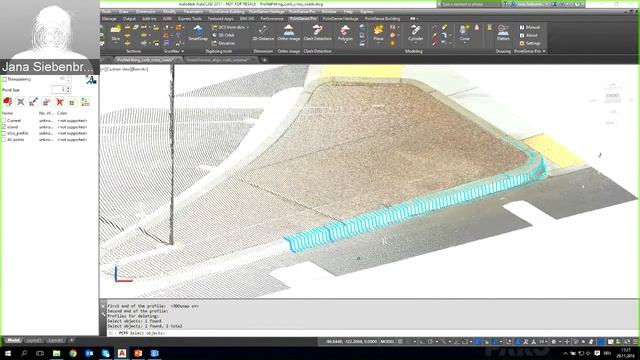
Task: Launch the Clash Detection tool
Action: click(x=317, y=33)
